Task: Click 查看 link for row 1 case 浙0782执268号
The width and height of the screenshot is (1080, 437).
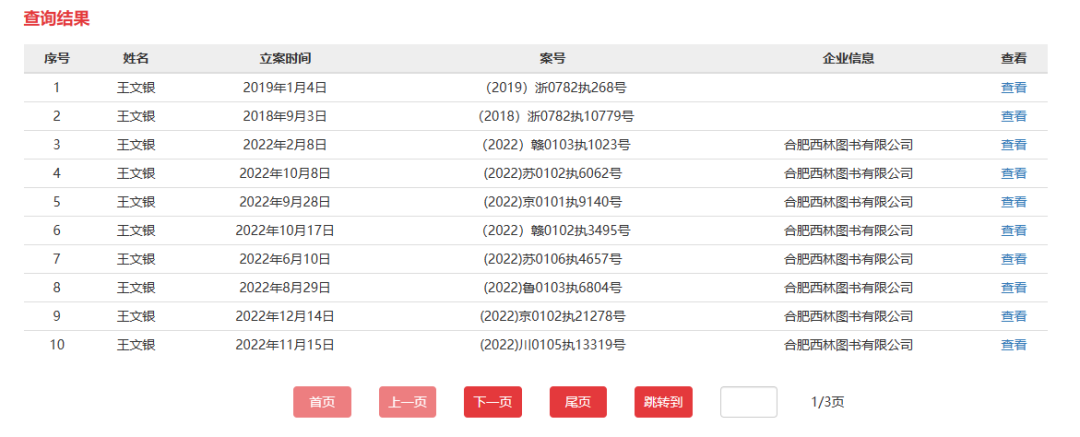Action: [1013, 87]
